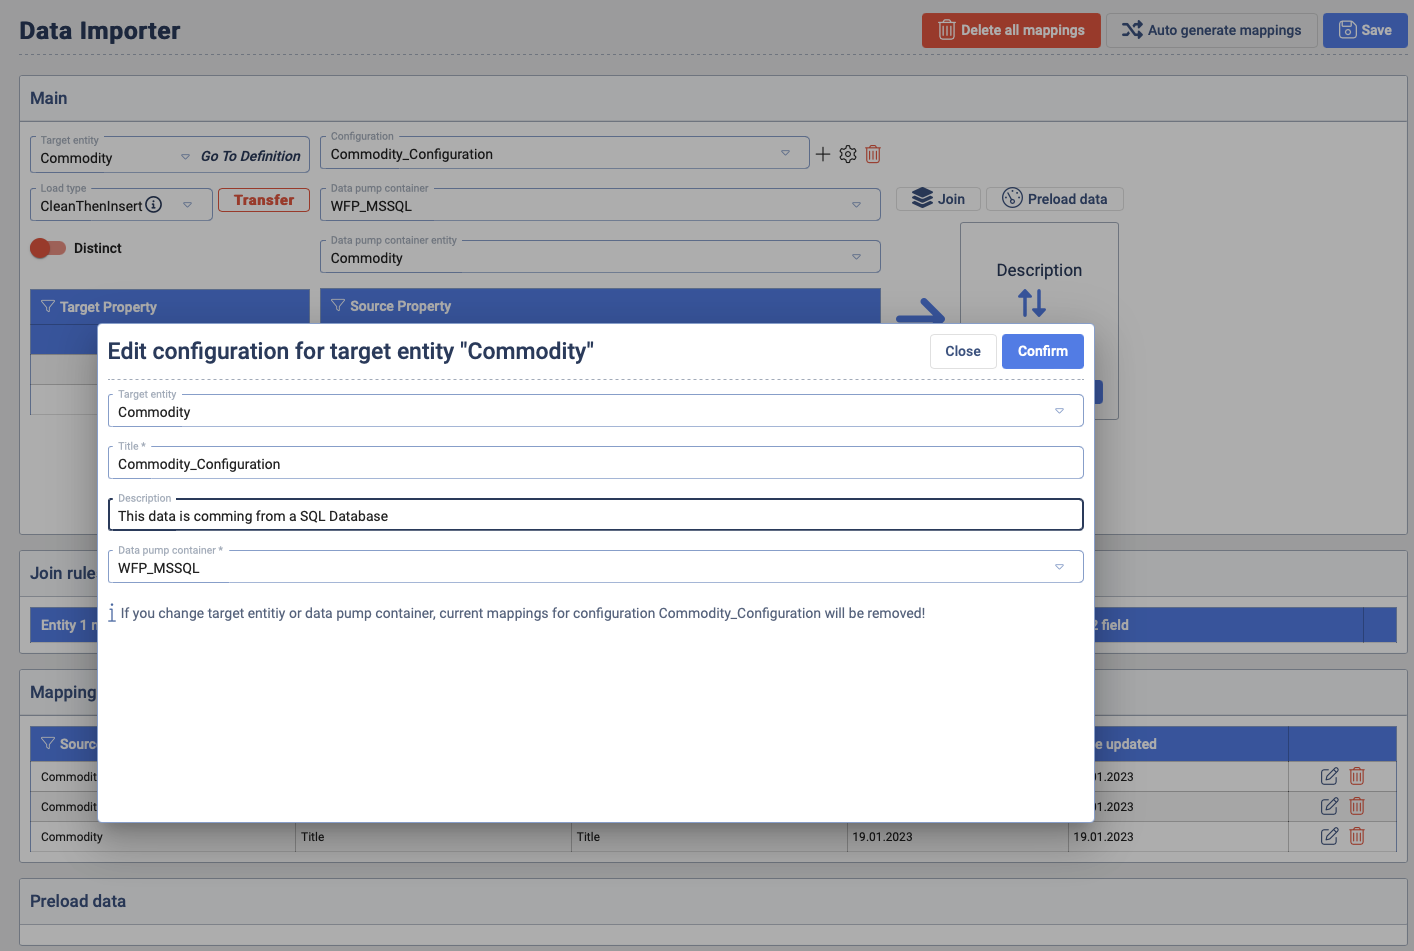Open the Join layers button

click(938, 199)
